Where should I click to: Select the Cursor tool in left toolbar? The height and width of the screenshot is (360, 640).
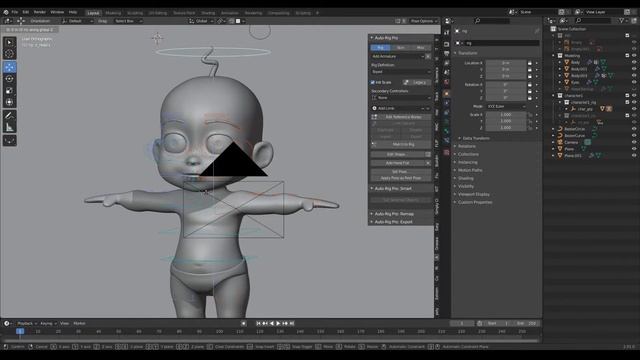(9, 54)
